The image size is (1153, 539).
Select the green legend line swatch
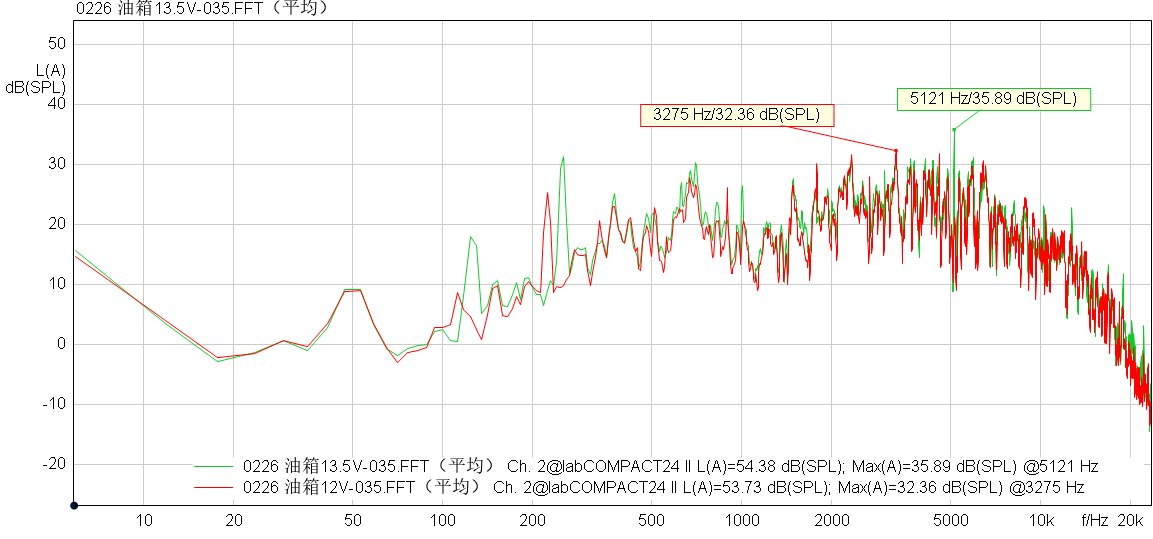coord(213,467)
